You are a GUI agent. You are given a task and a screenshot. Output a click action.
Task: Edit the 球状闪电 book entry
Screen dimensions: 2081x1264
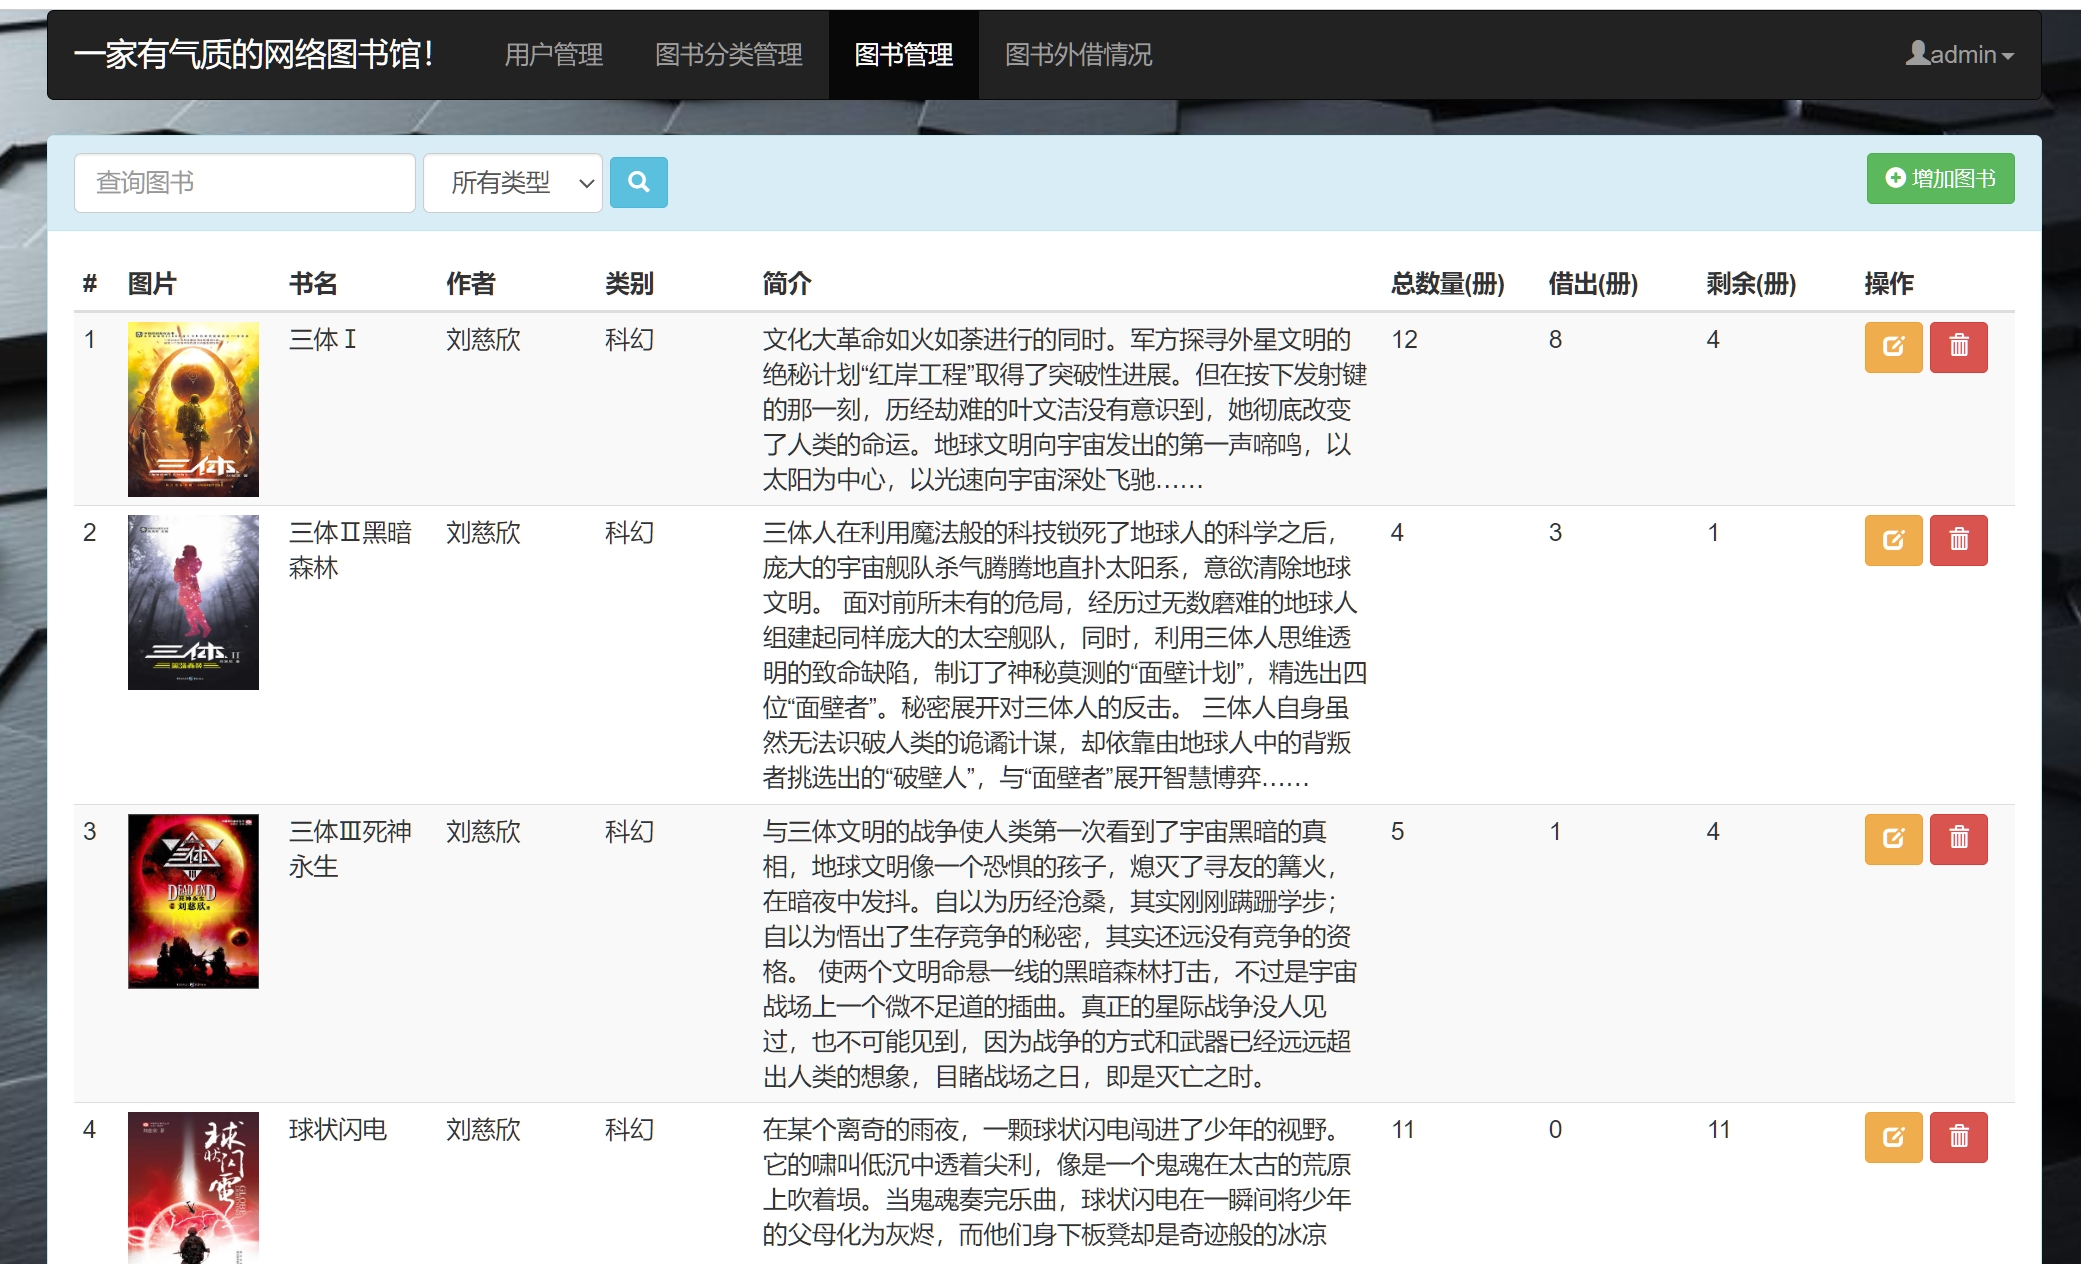[1892, 1137]
